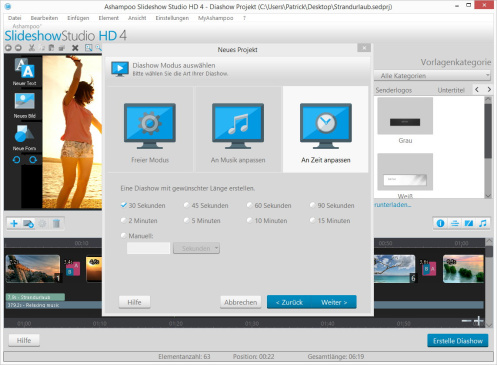497x365 pixels.
Task: Insert a Neue Form shape
Action: 24,134
